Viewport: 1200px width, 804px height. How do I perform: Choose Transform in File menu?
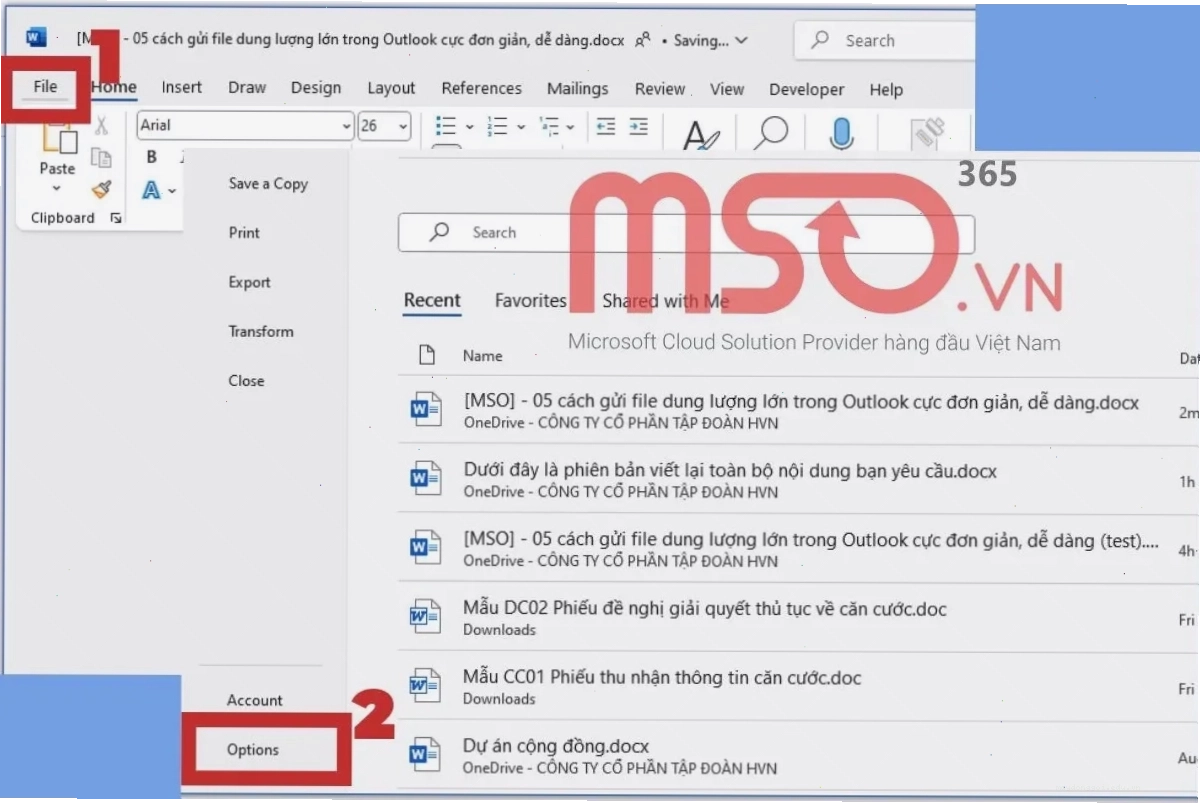(x=261, y=331)
